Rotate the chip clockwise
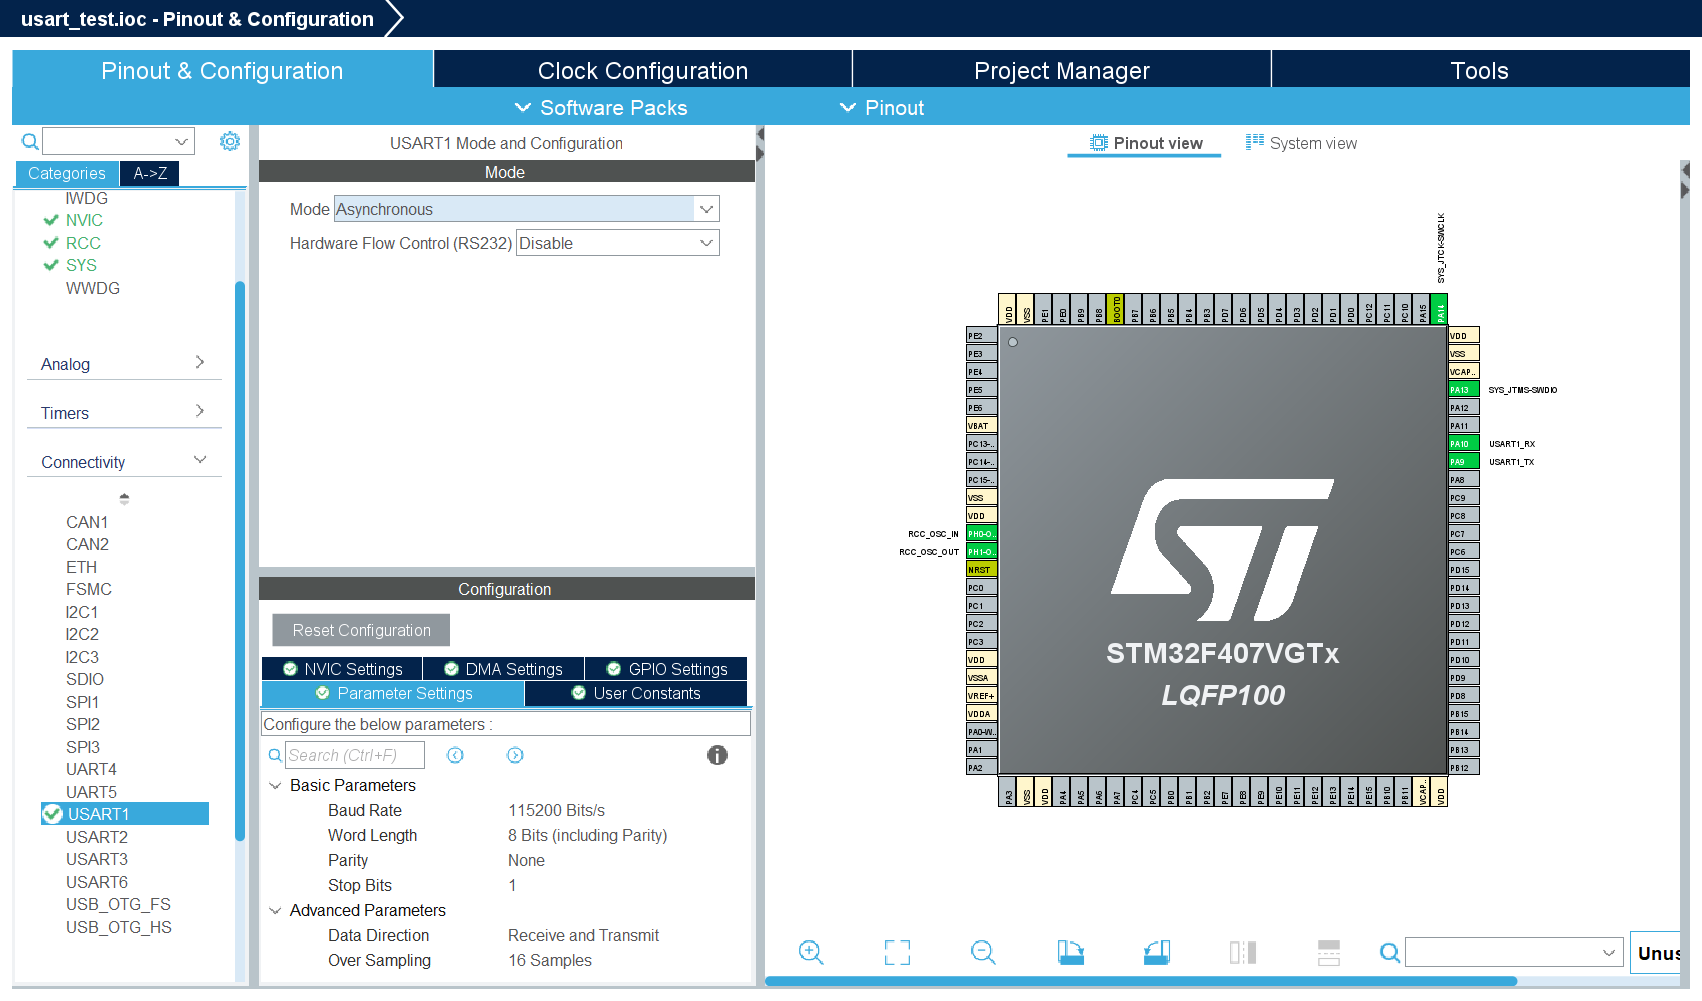 click(1071, 952)
